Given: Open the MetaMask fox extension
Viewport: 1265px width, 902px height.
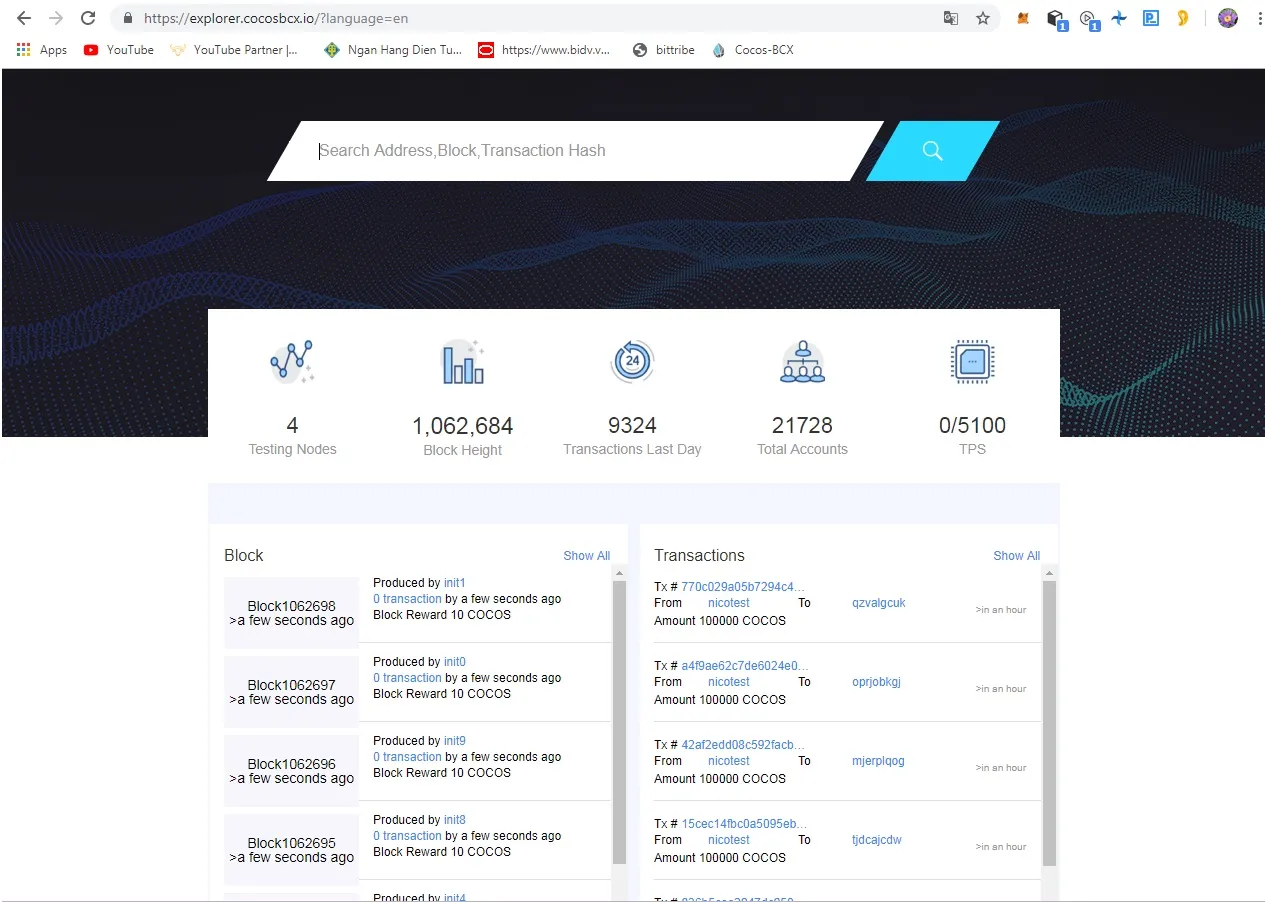Looking at the screenshot, I should [1023, 18].
